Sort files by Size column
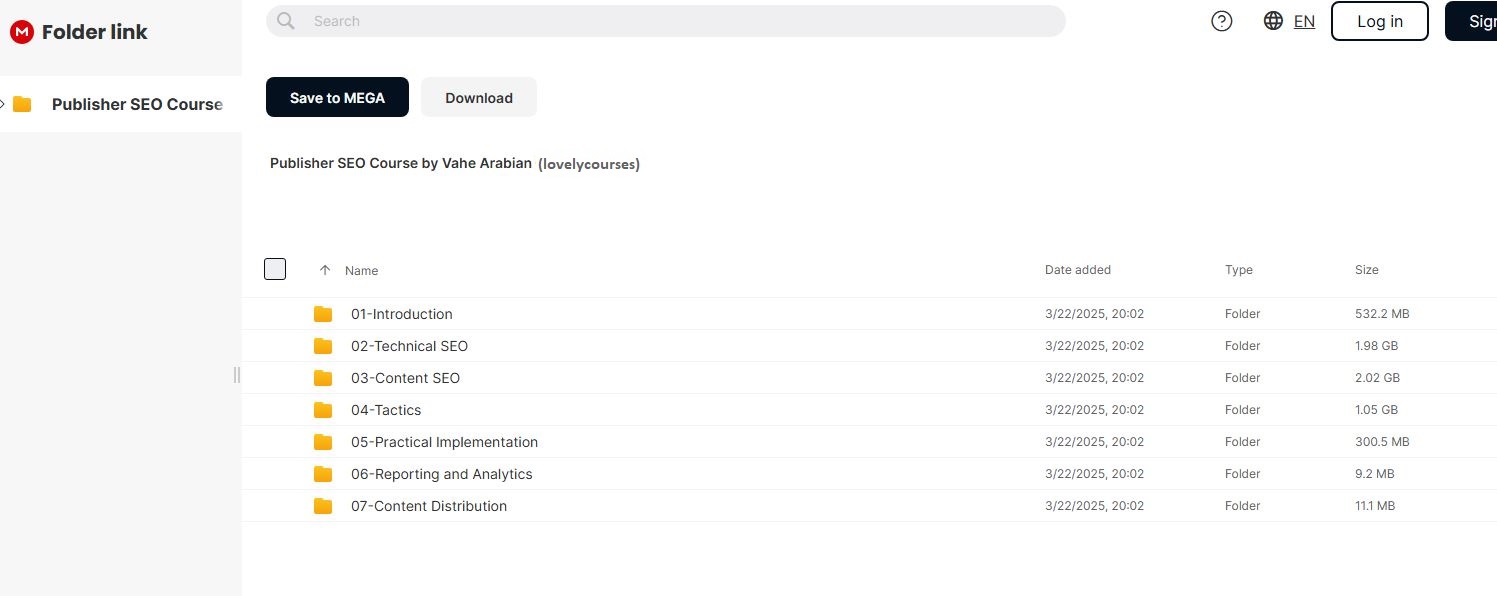 pos(1366,270)
